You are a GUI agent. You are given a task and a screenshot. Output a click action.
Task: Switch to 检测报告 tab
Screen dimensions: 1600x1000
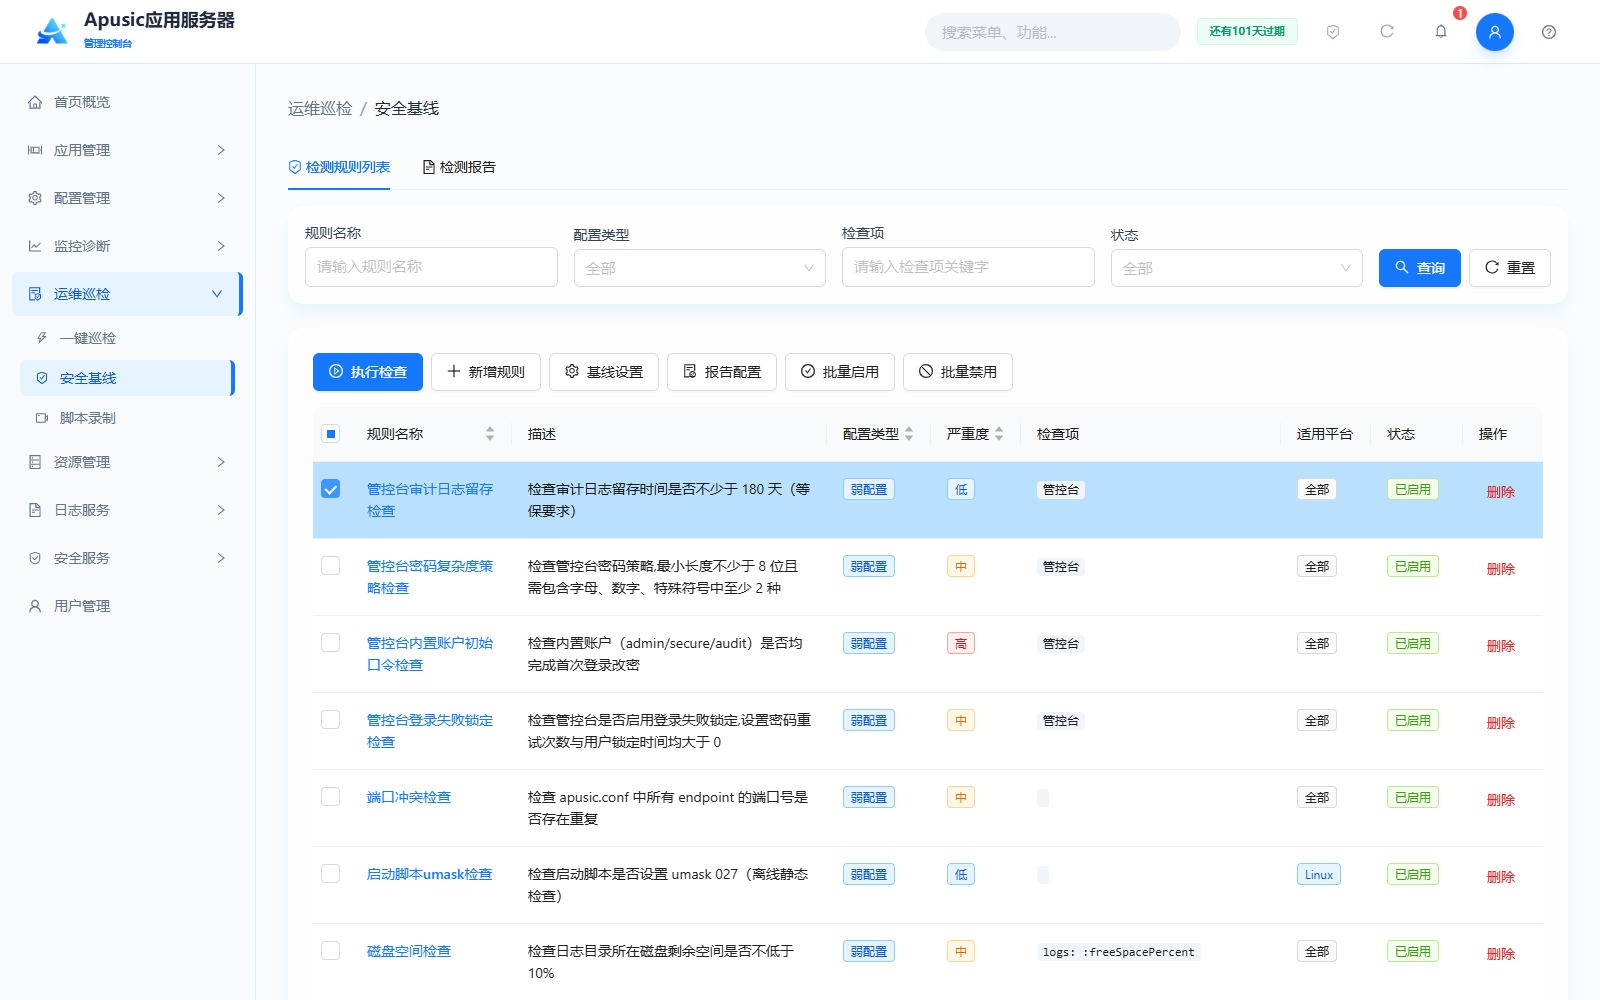pyautogui.click(x=459, y=167)
